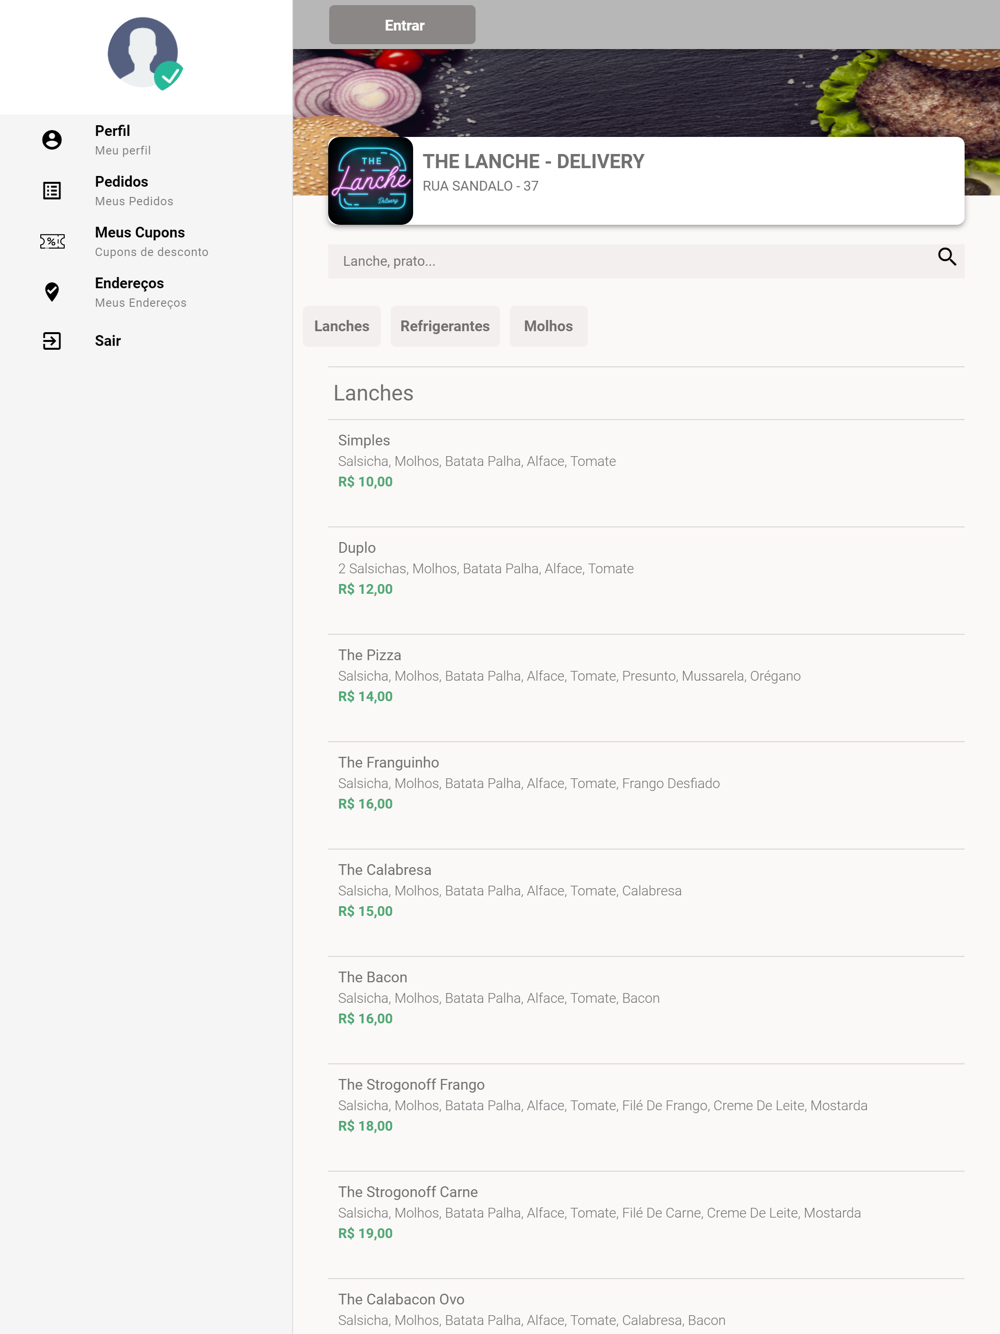Select Sair to log out
Image resolution: width=1000 pixels, height=1334 pixels.
[146, 341]
